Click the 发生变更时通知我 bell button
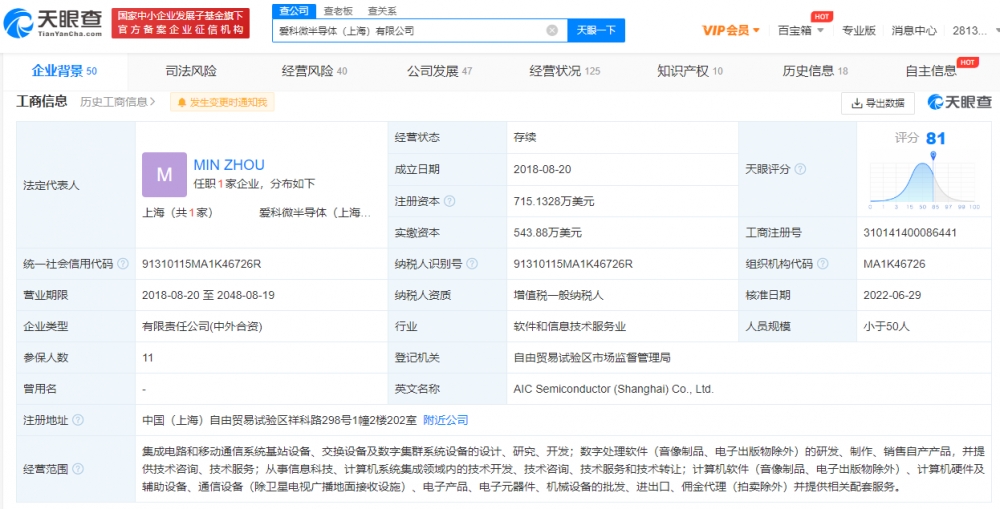This screenshot has height=509, width=1000. [x=222, y=102]
